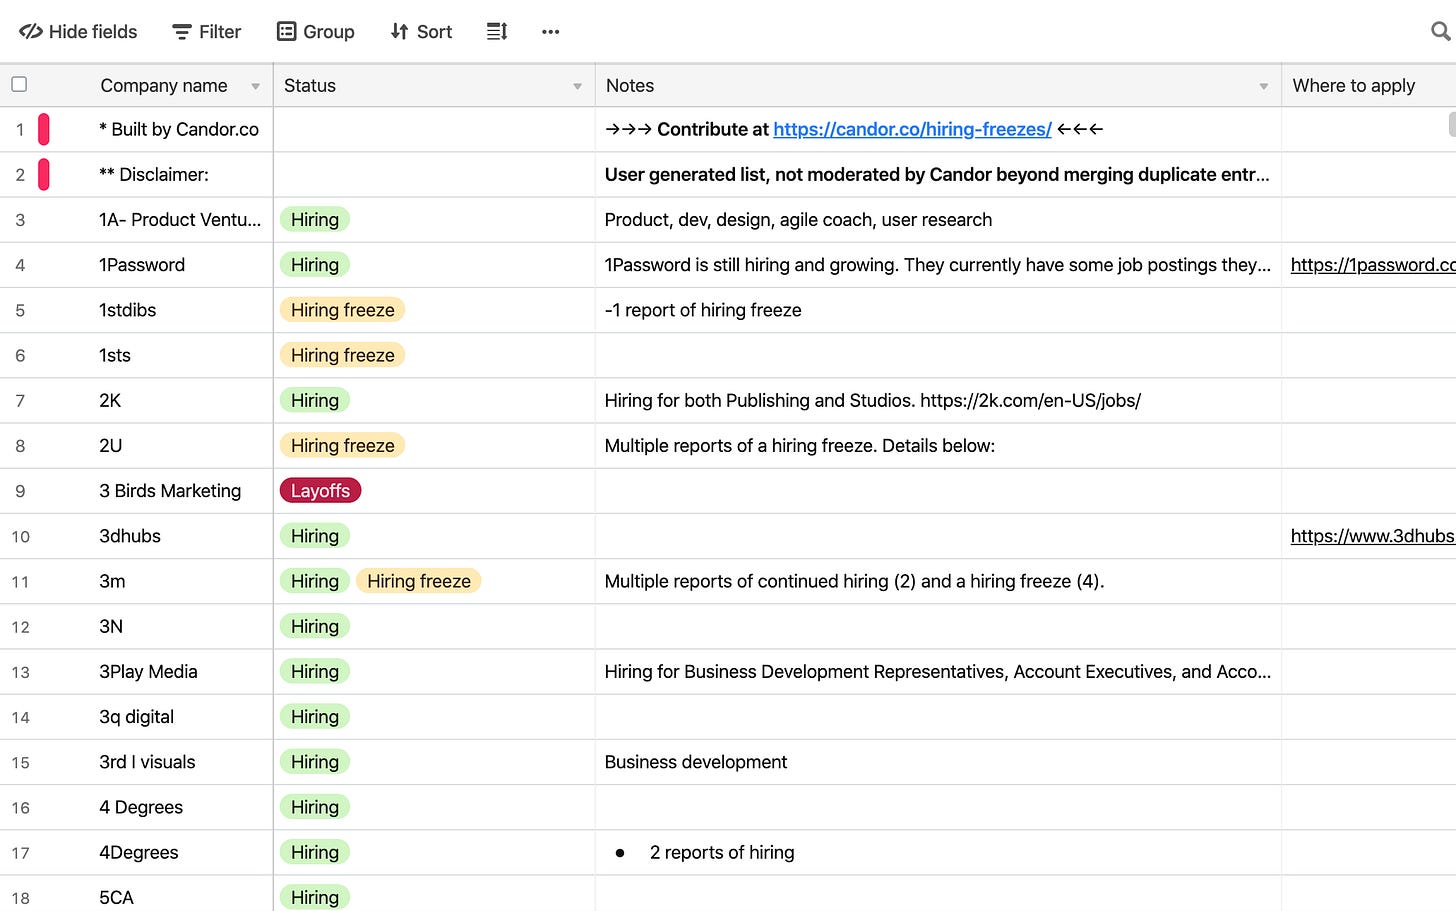Click the red marker on Disclaimer row
Viewport: 1456px width, 911px height.
(x=44, y=174)
